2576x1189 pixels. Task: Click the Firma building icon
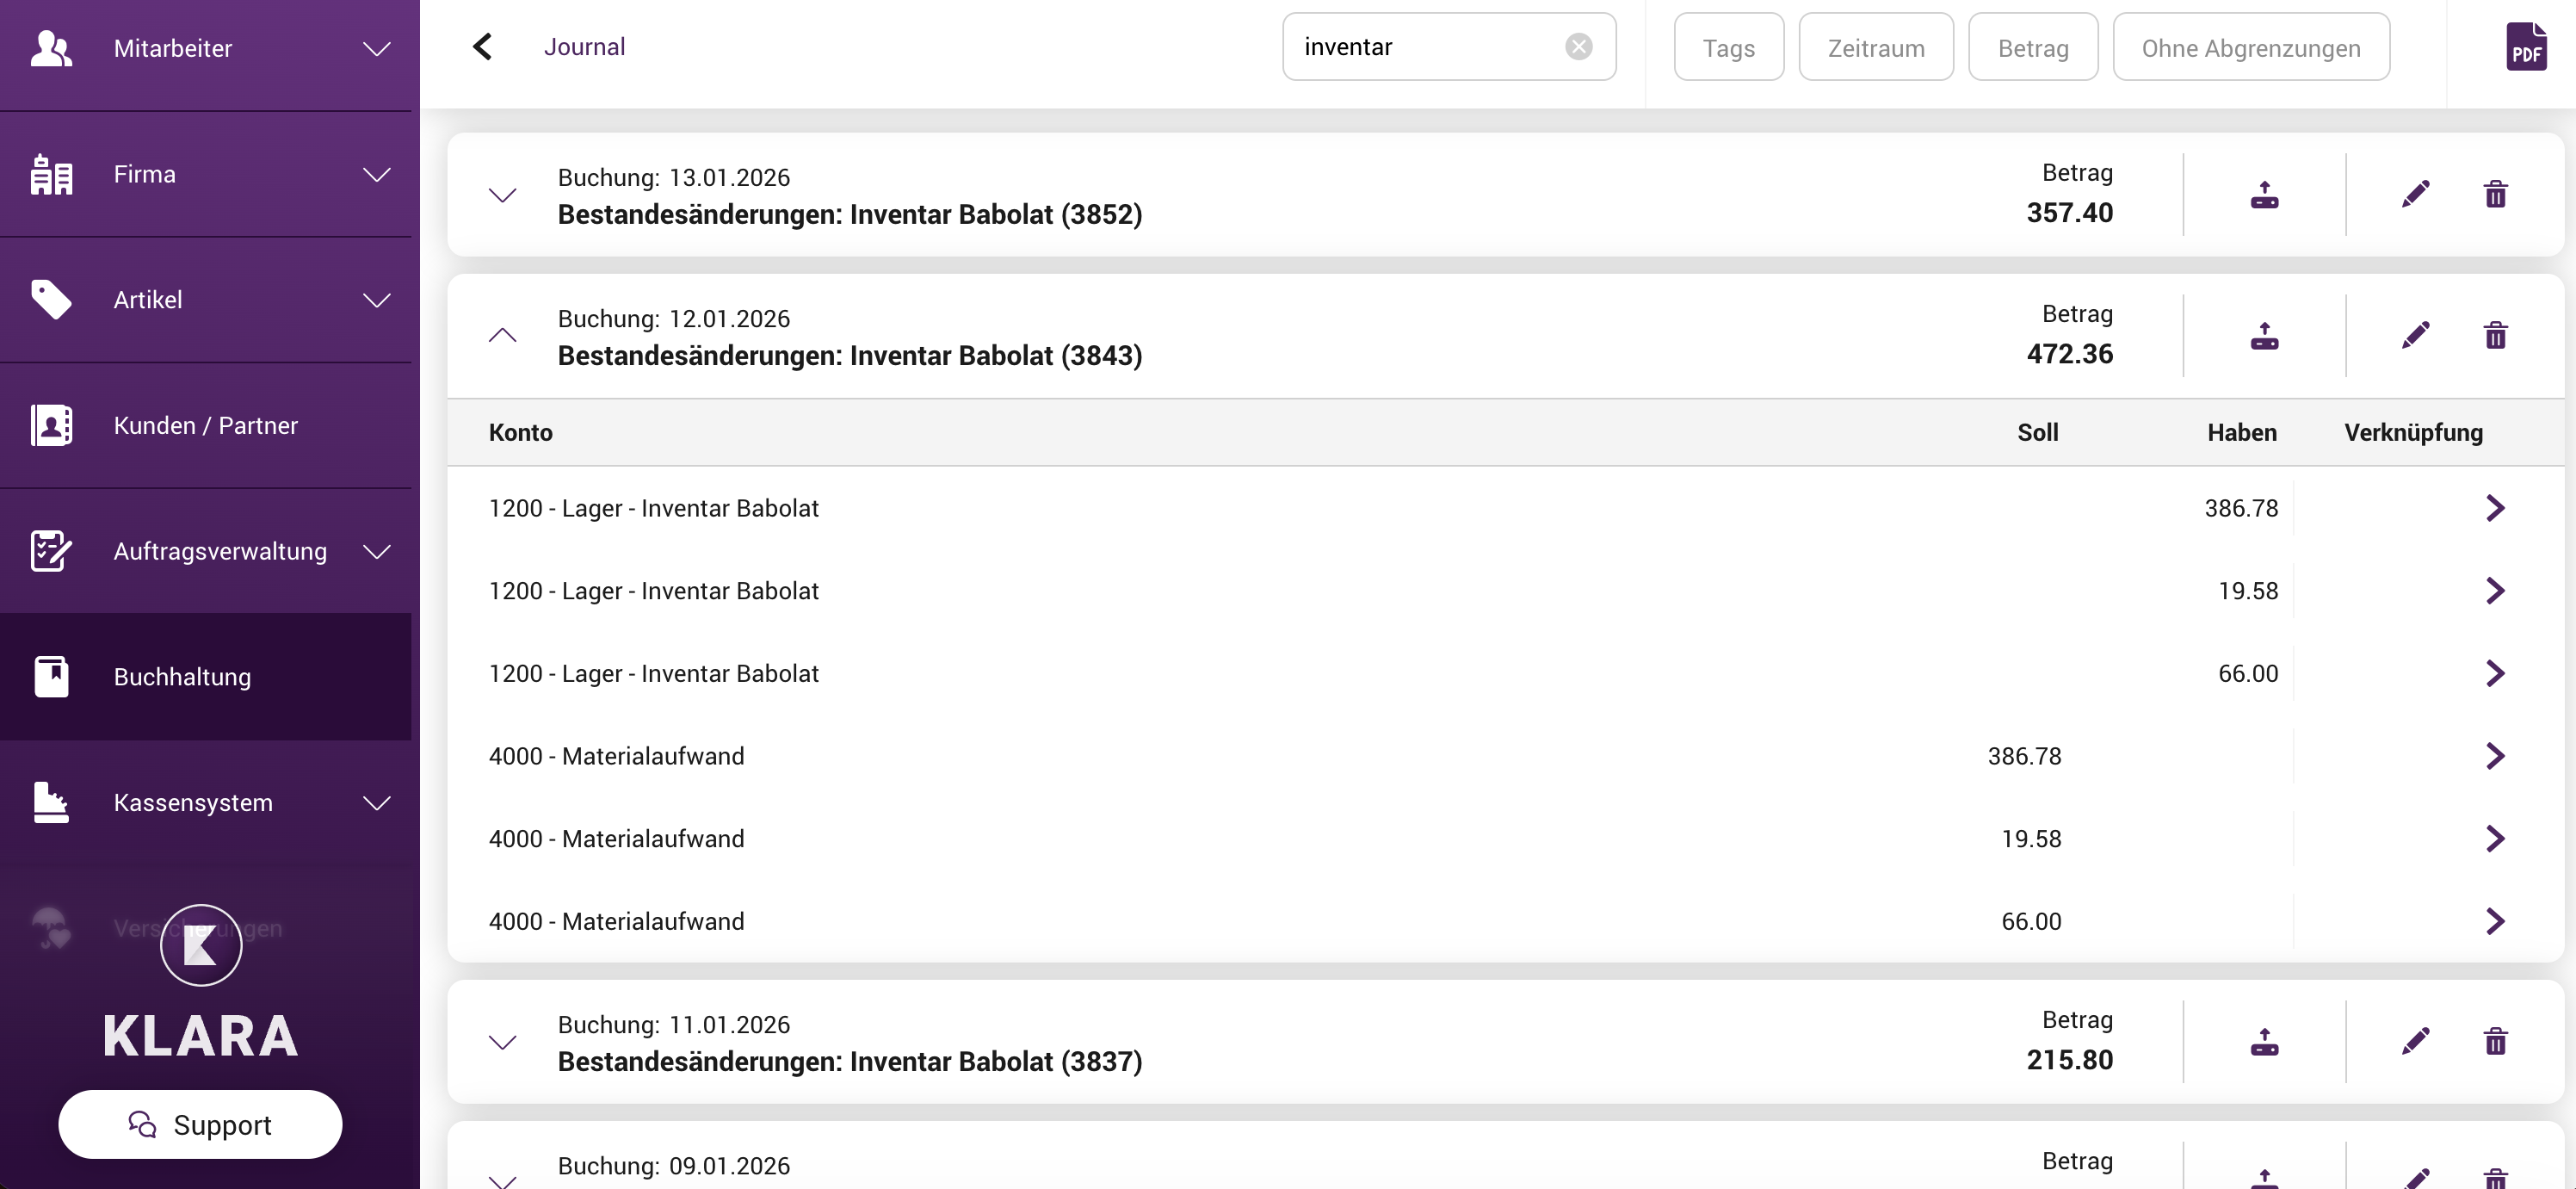[51, 174]
